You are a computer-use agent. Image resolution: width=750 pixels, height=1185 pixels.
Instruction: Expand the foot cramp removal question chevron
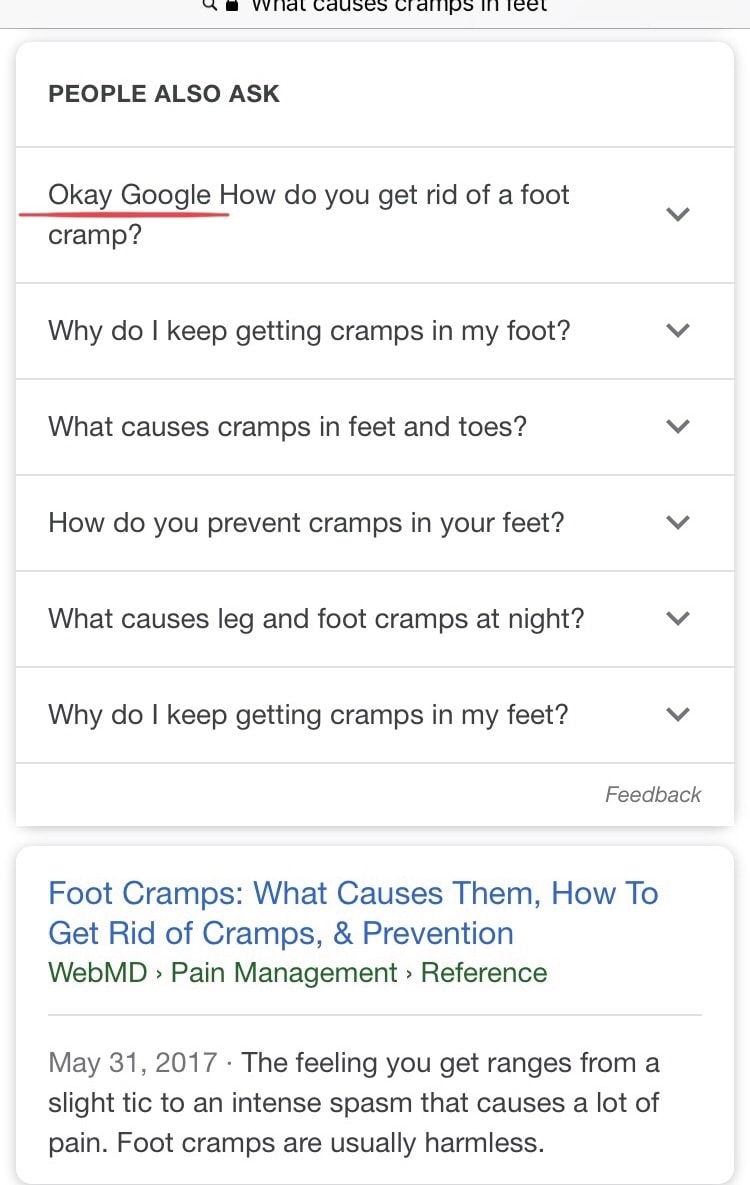click(678, 215)
